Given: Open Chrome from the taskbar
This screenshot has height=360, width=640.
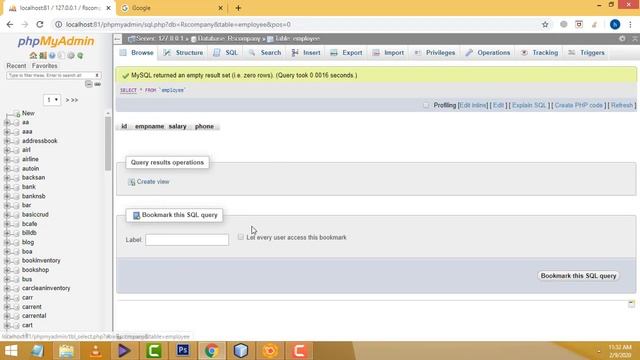Looking at the screenshot, I should coord(211,351).
